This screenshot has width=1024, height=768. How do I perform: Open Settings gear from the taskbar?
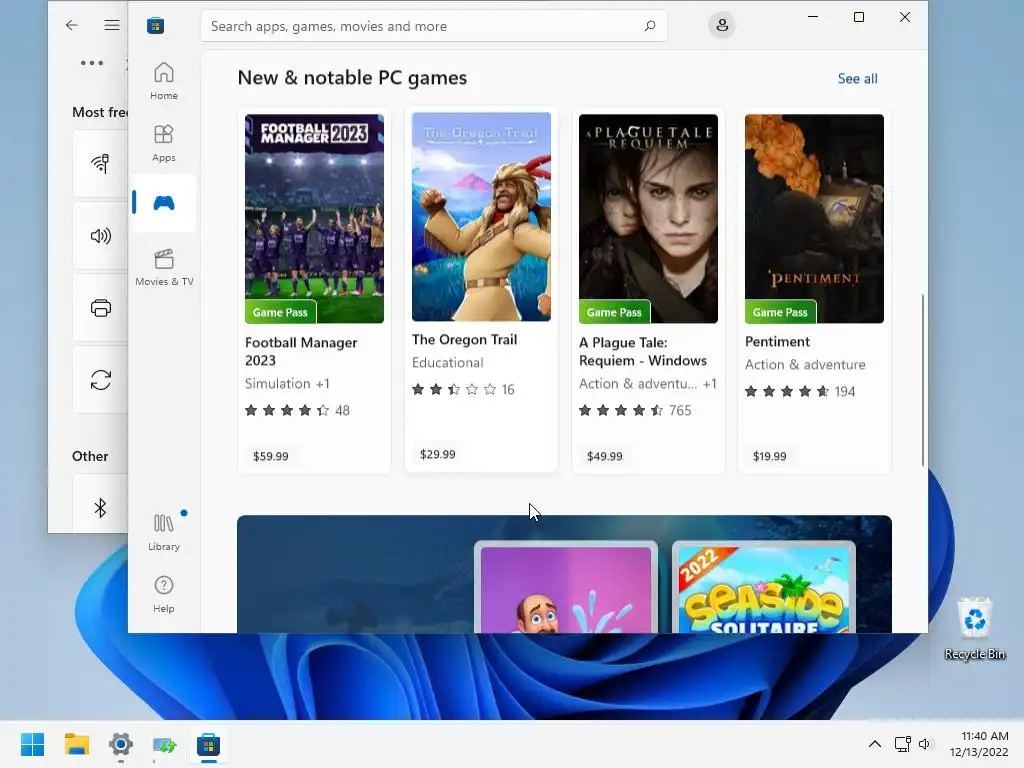[x=121, y=744]
